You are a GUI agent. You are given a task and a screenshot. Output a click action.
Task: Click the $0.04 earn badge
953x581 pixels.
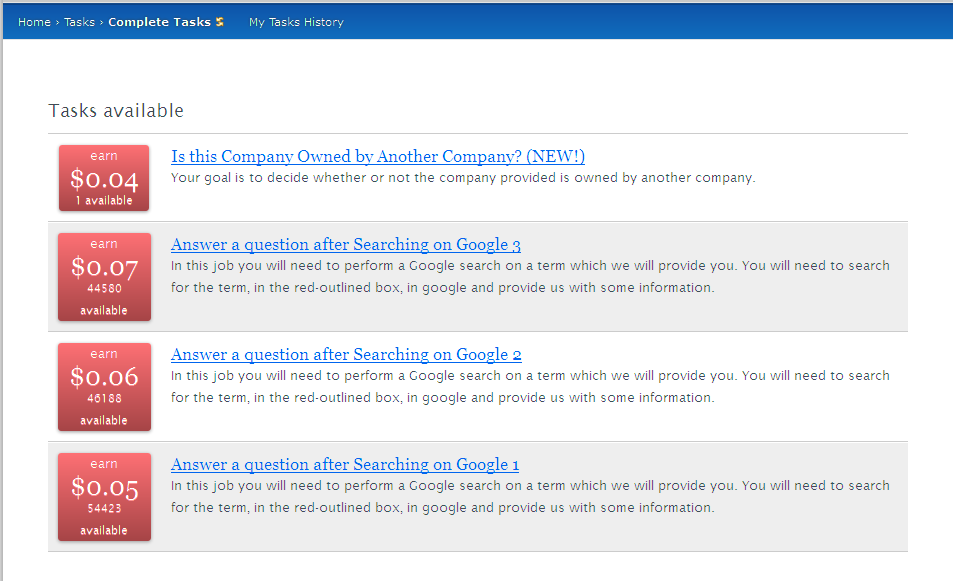pyautogui.click(x=104, y=178)
